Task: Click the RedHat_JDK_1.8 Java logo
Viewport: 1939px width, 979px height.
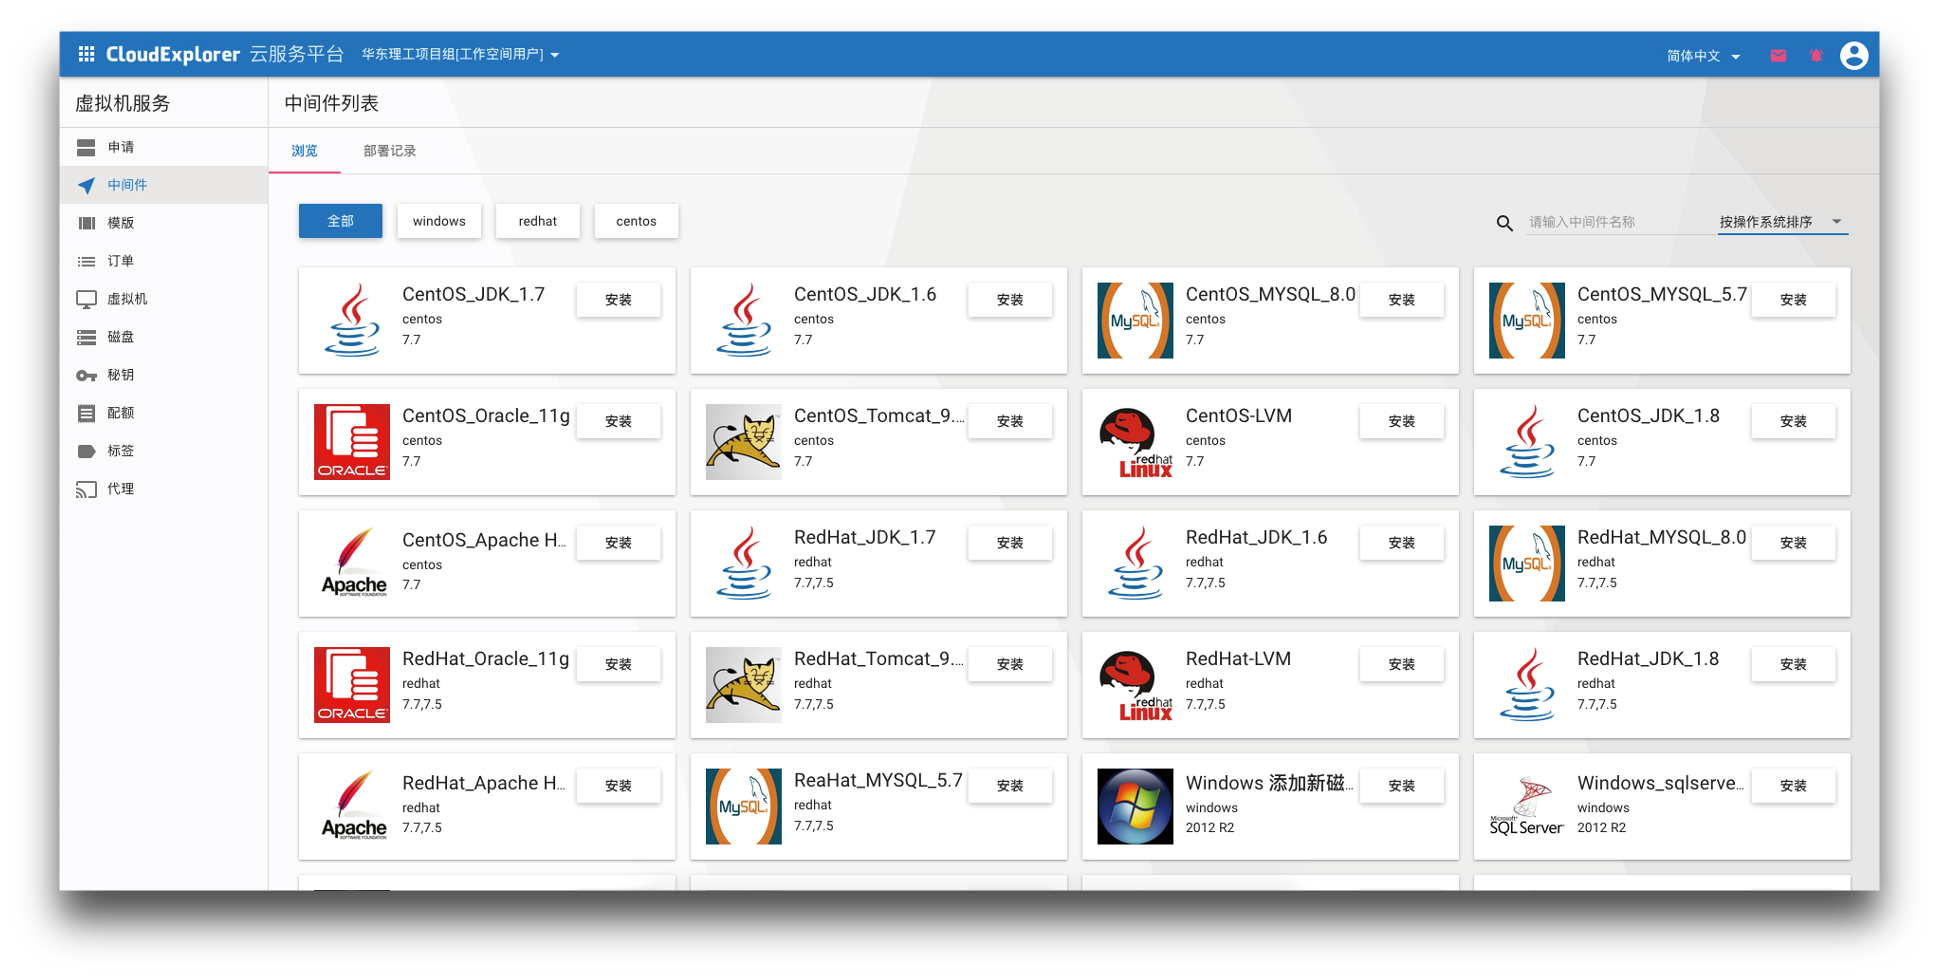Action: coord(1527,685)
